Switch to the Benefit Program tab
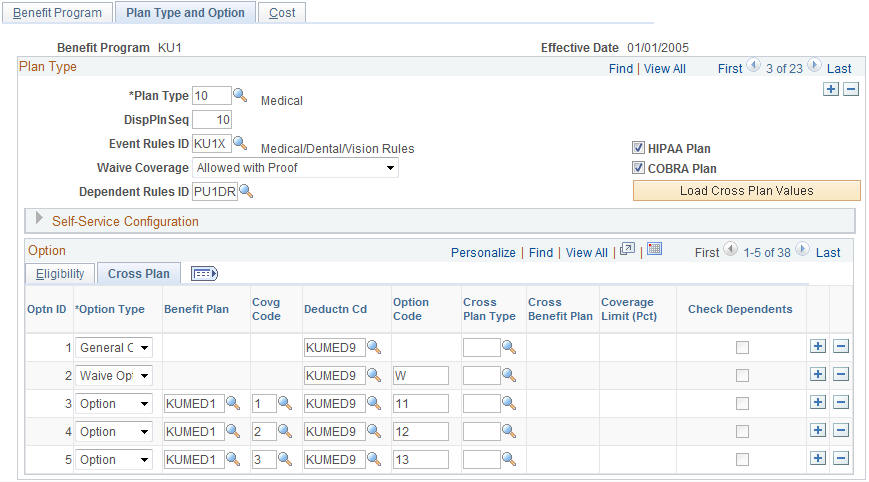This screenshot has width=869, height=482. pyautogui.click(x=57, y=12)
